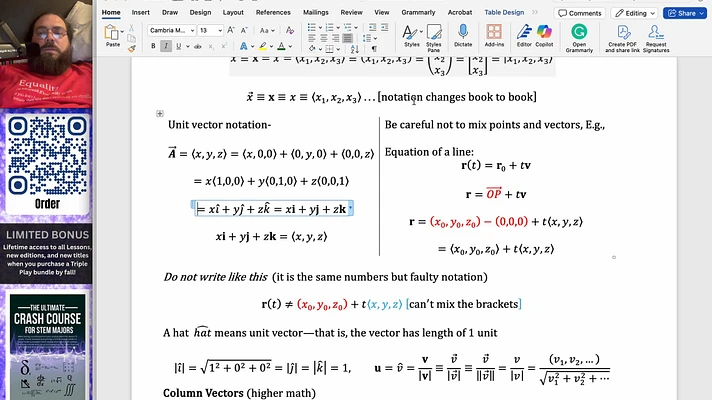Screen dimensions: 712x400
Task: Center align text
Action: [x=323, y=38]
